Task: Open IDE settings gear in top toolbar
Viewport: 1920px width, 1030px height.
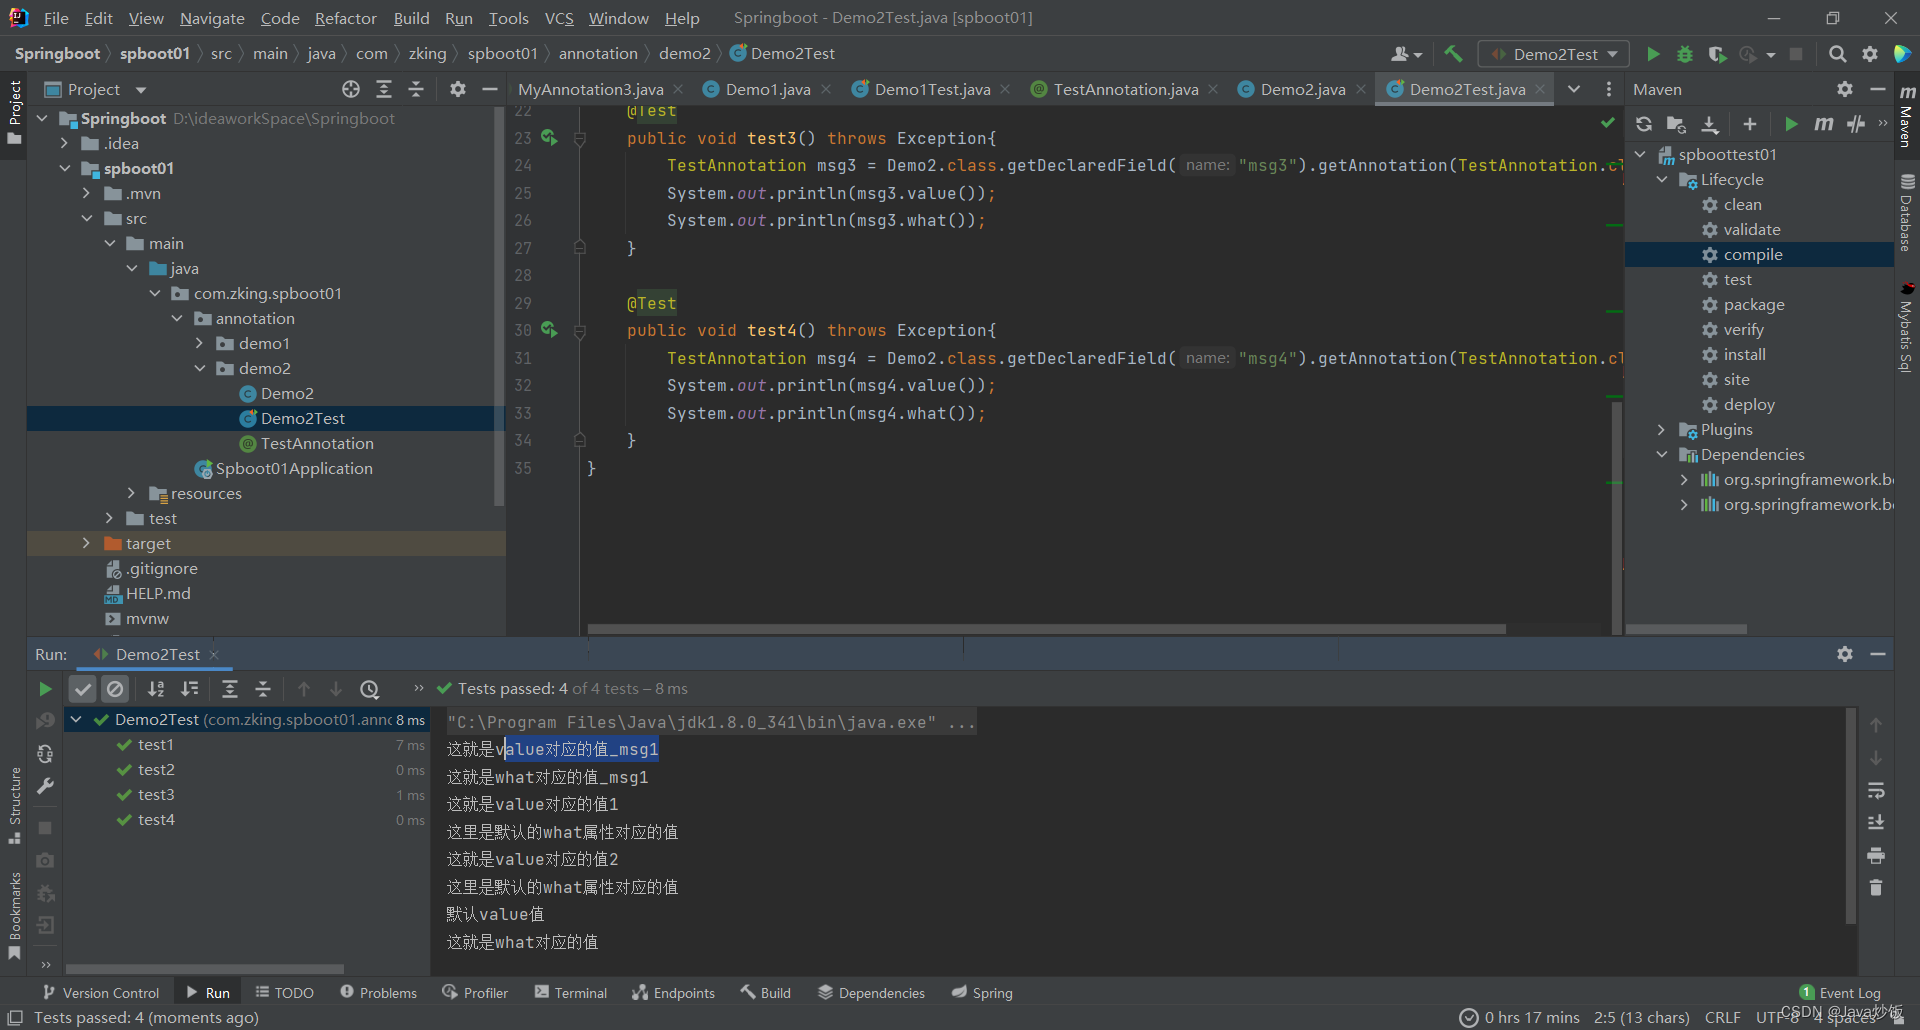Action: click(1870, 54)
